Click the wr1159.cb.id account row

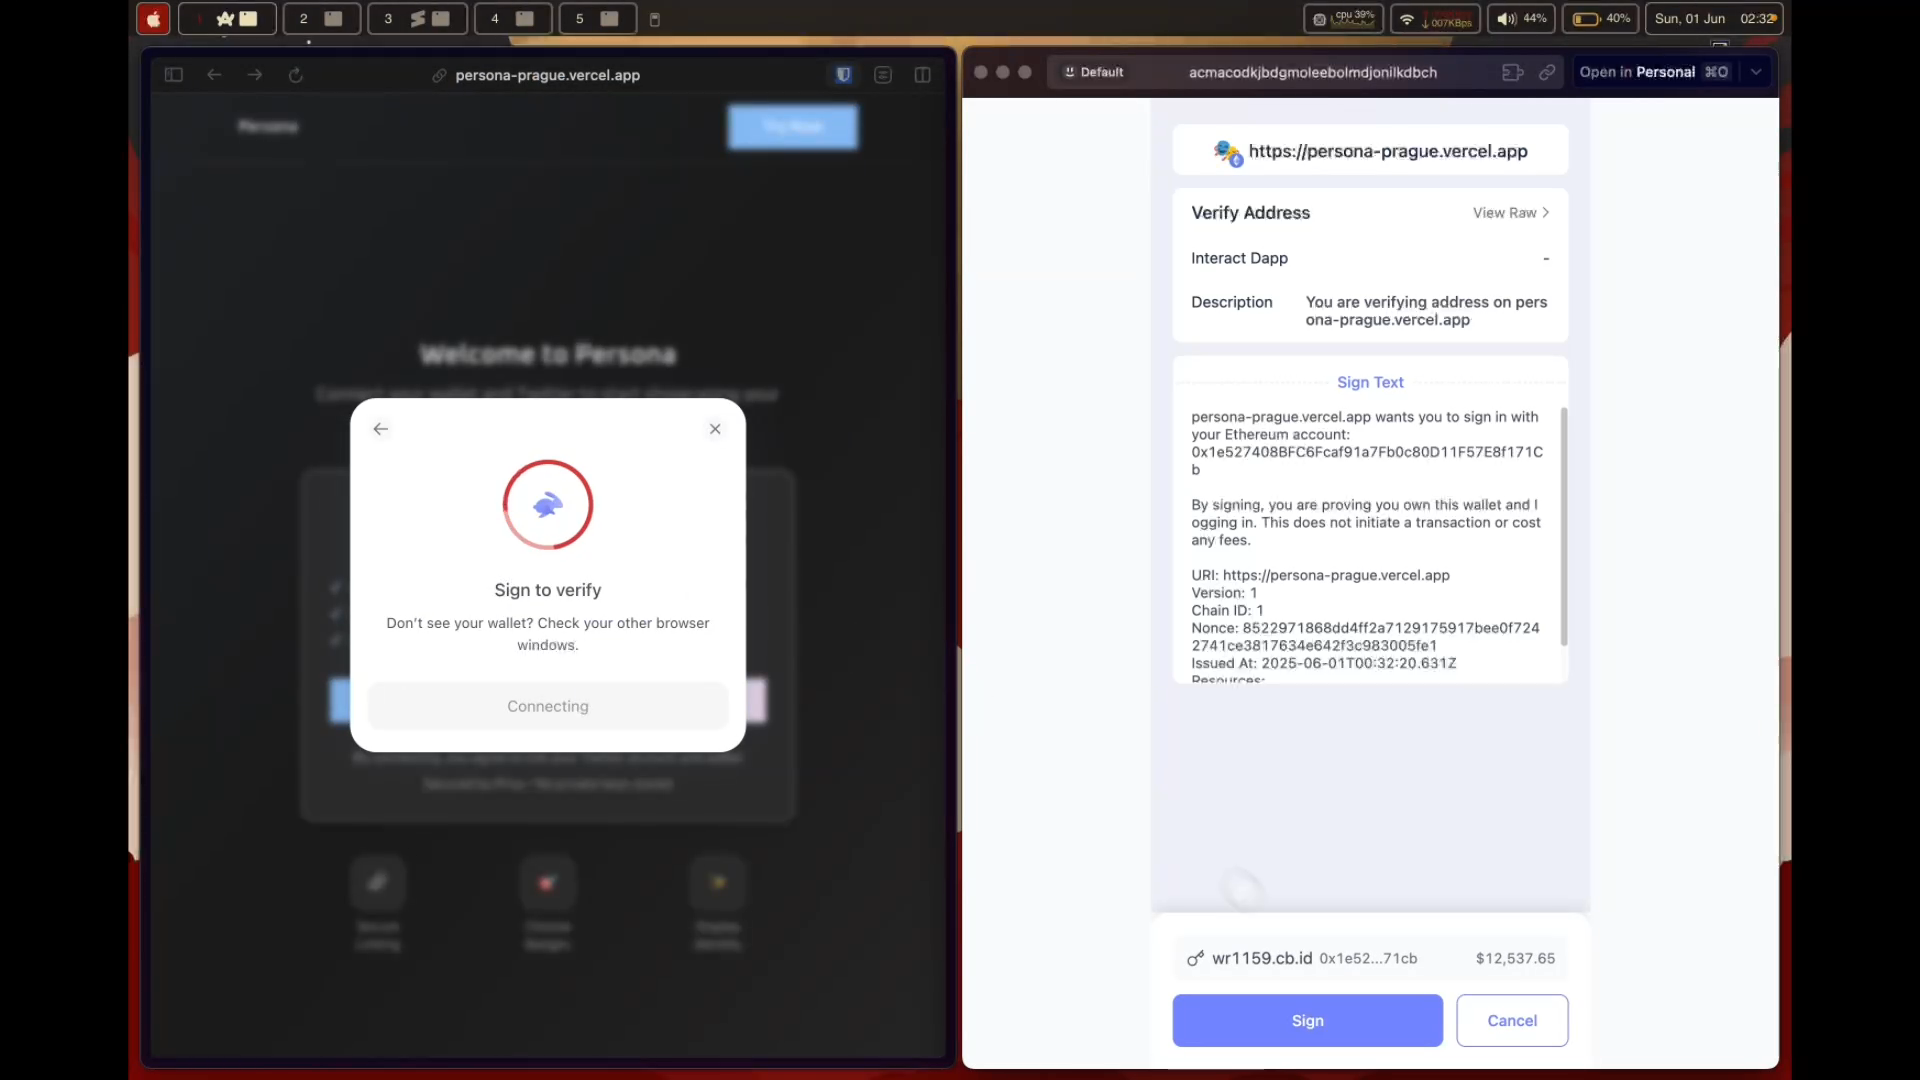click(1370, 958)
